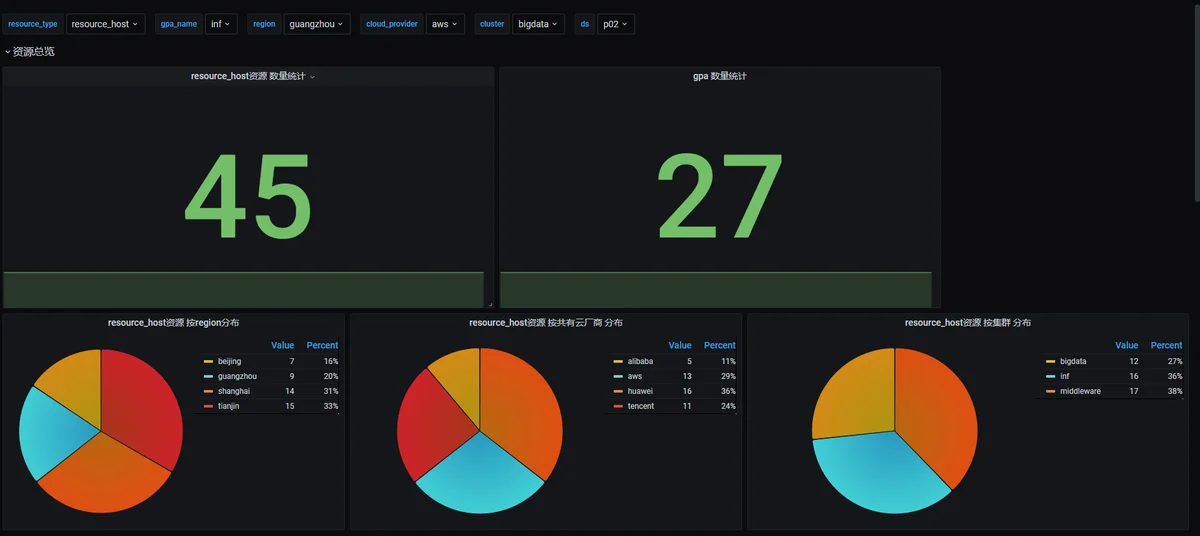The height and width of the screenshot is (536, 1200).
Task: Click the shanghai legend color swatch
Action: pos(208,391)
